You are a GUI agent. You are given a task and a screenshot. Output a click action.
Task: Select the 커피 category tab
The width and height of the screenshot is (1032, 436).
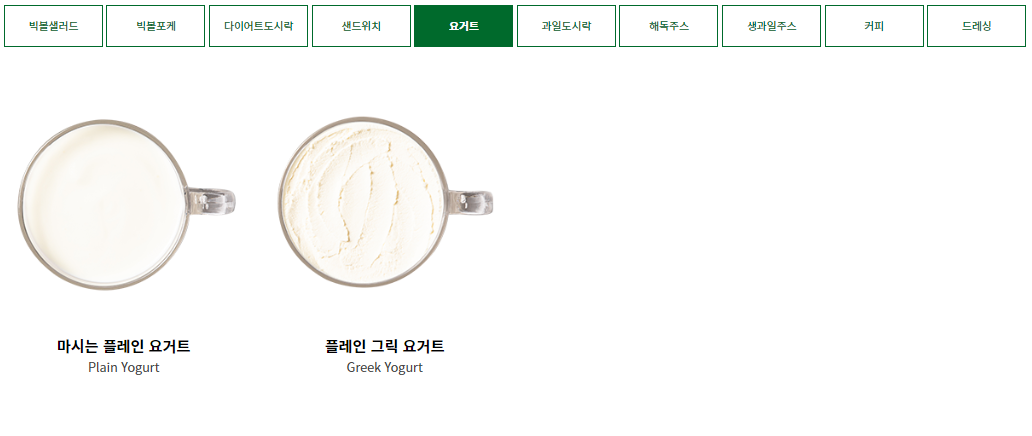(x=874, y=26)
